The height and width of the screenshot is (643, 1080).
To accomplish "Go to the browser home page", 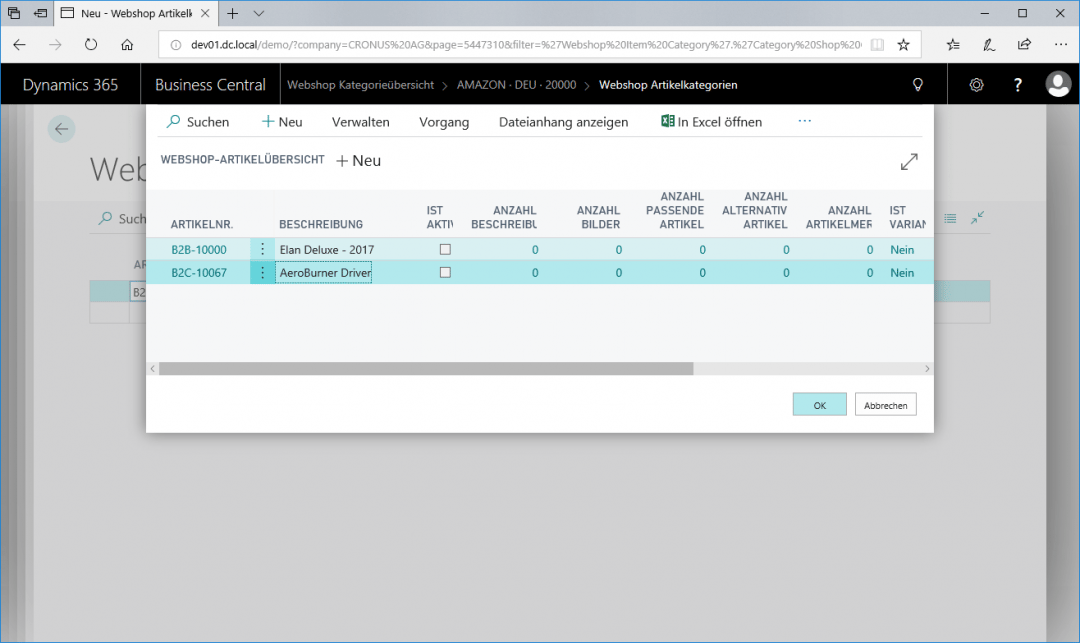I will point(127,45).
